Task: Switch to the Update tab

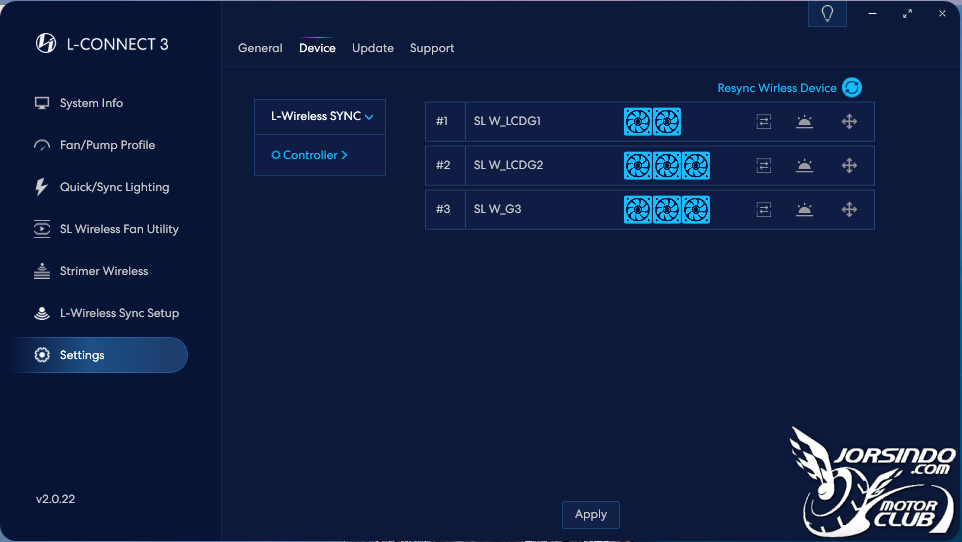Action: pyautogui.click(x=373, y=48)
